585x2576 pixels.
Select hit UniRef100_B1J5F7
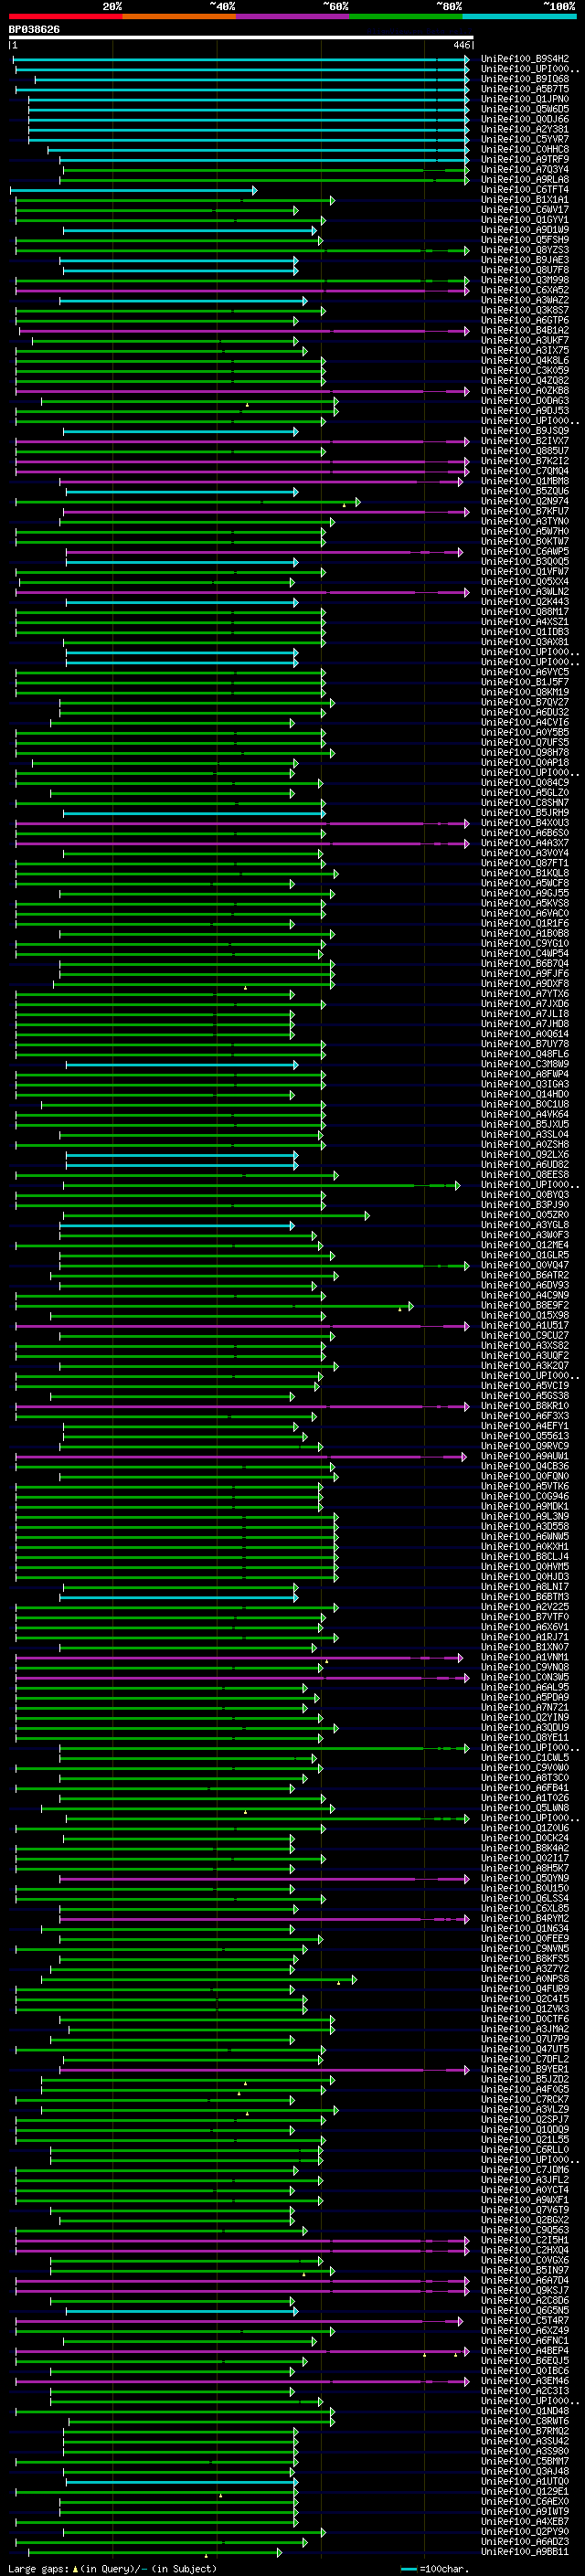(525, 683)
